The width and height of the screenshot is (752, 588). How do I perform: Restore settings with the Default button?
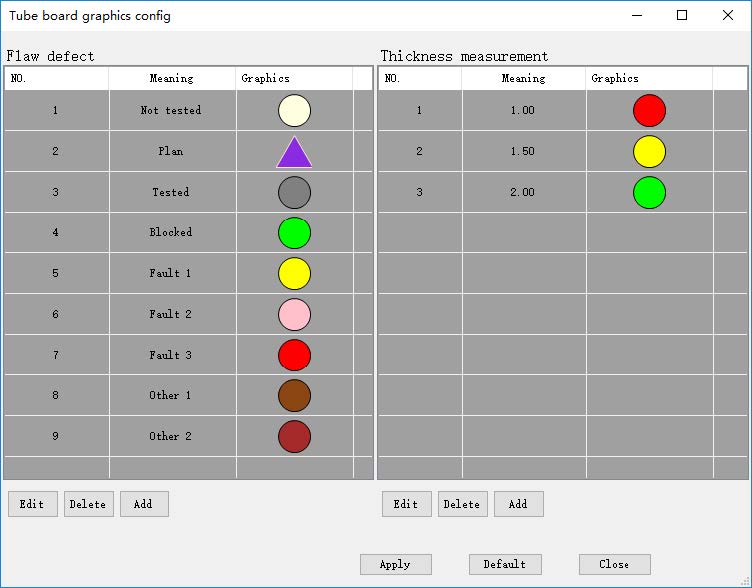(505, 564)
